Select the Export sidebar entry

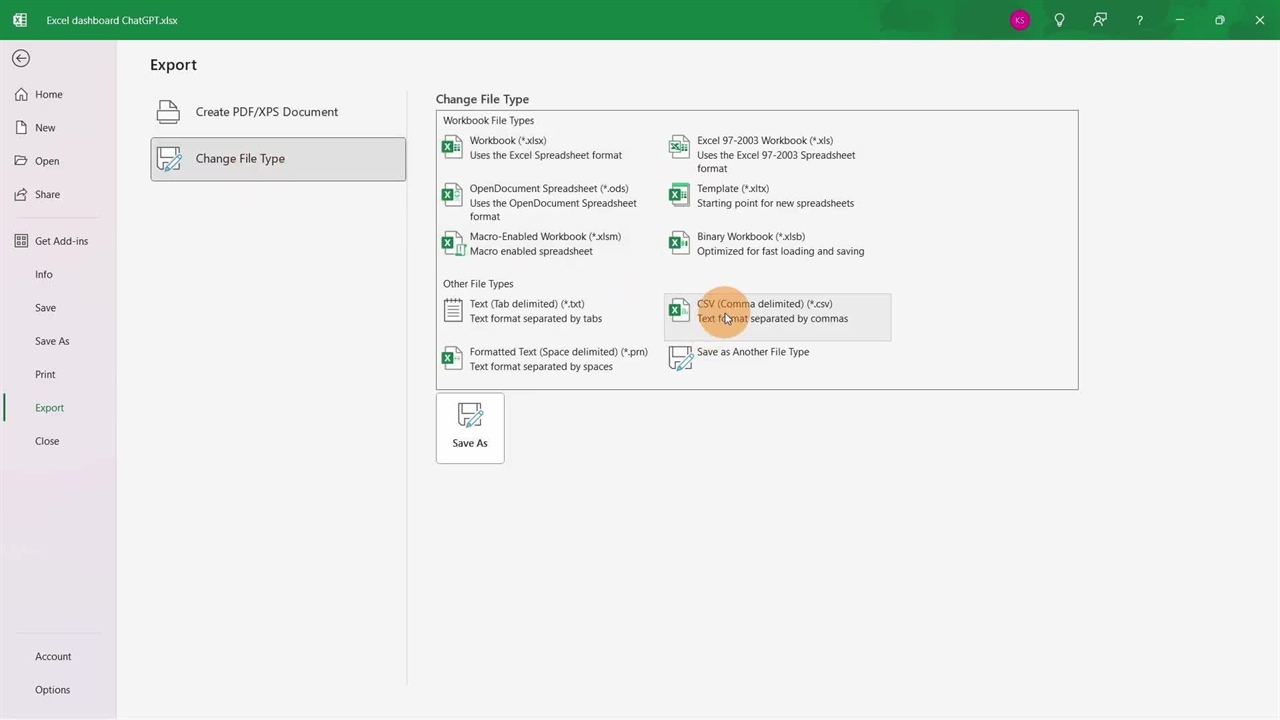tap(49, 408)
